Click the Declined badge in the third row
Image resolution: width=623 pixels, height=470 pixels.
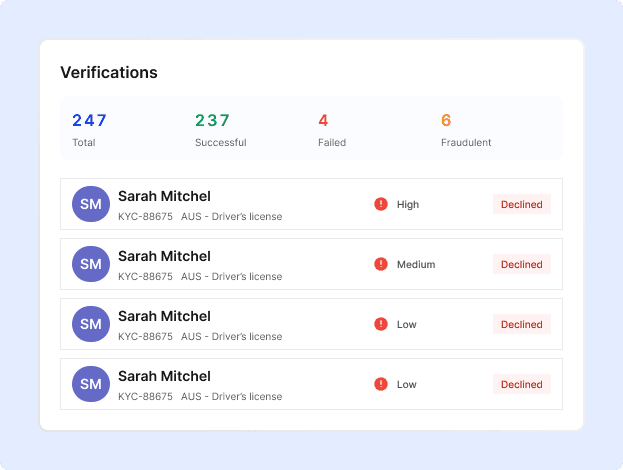tap(522, 324)
